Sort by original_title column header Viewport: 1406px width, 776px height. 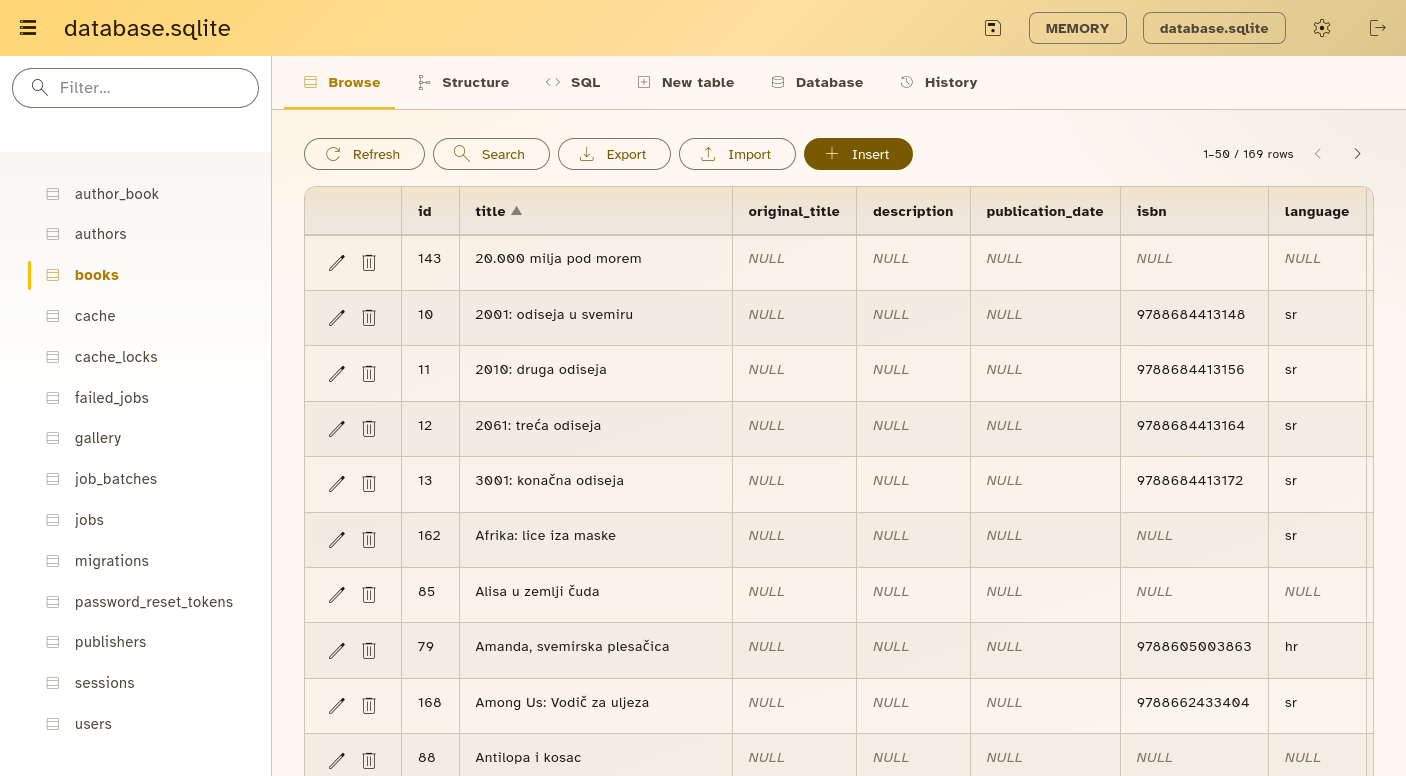click(x=794, y=211)
